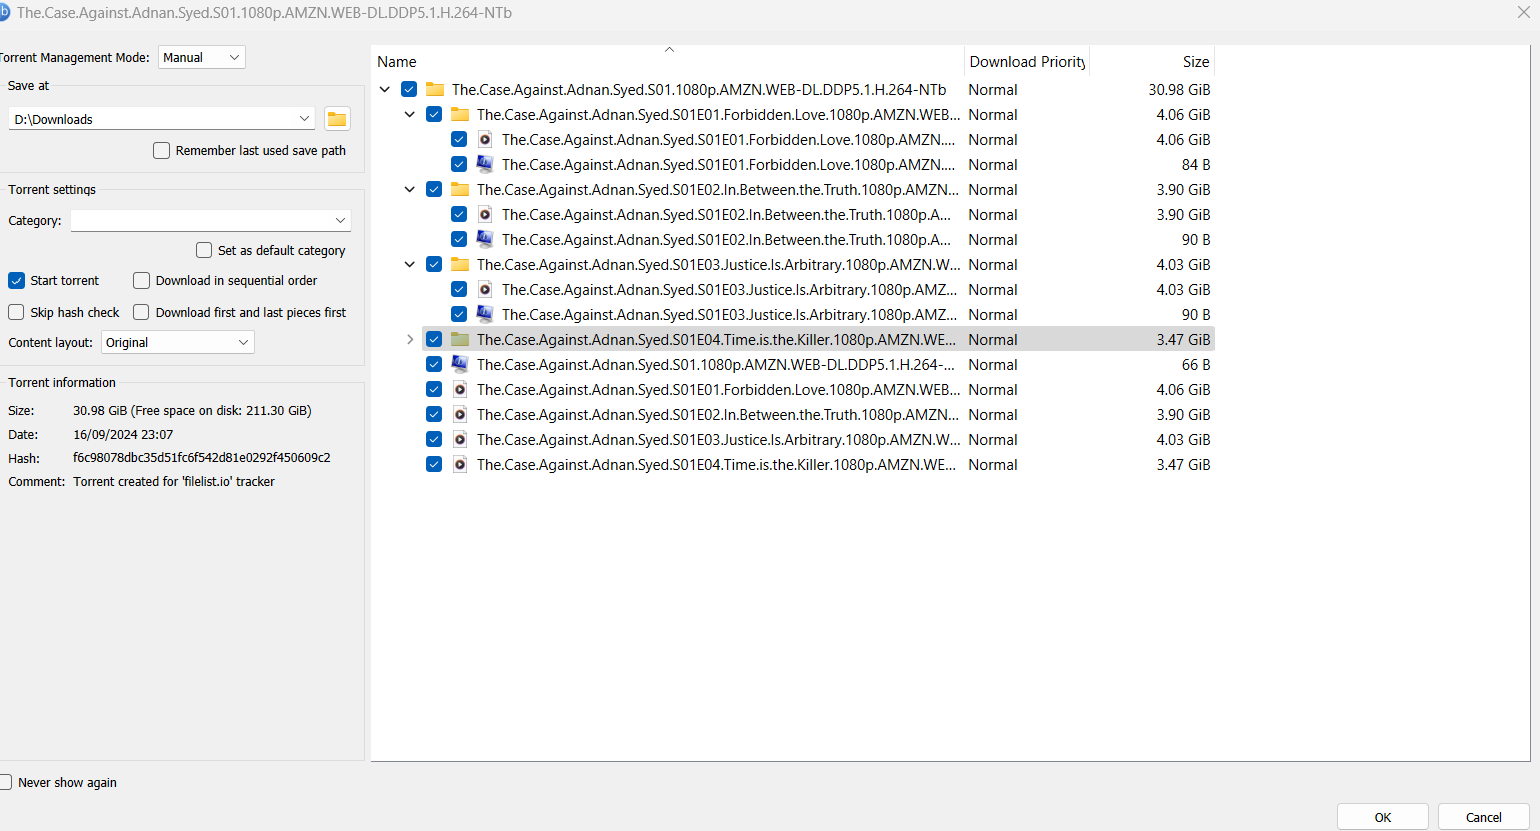Sort by the Size column header
1540x831 pixels.
tap(1195, 62)
